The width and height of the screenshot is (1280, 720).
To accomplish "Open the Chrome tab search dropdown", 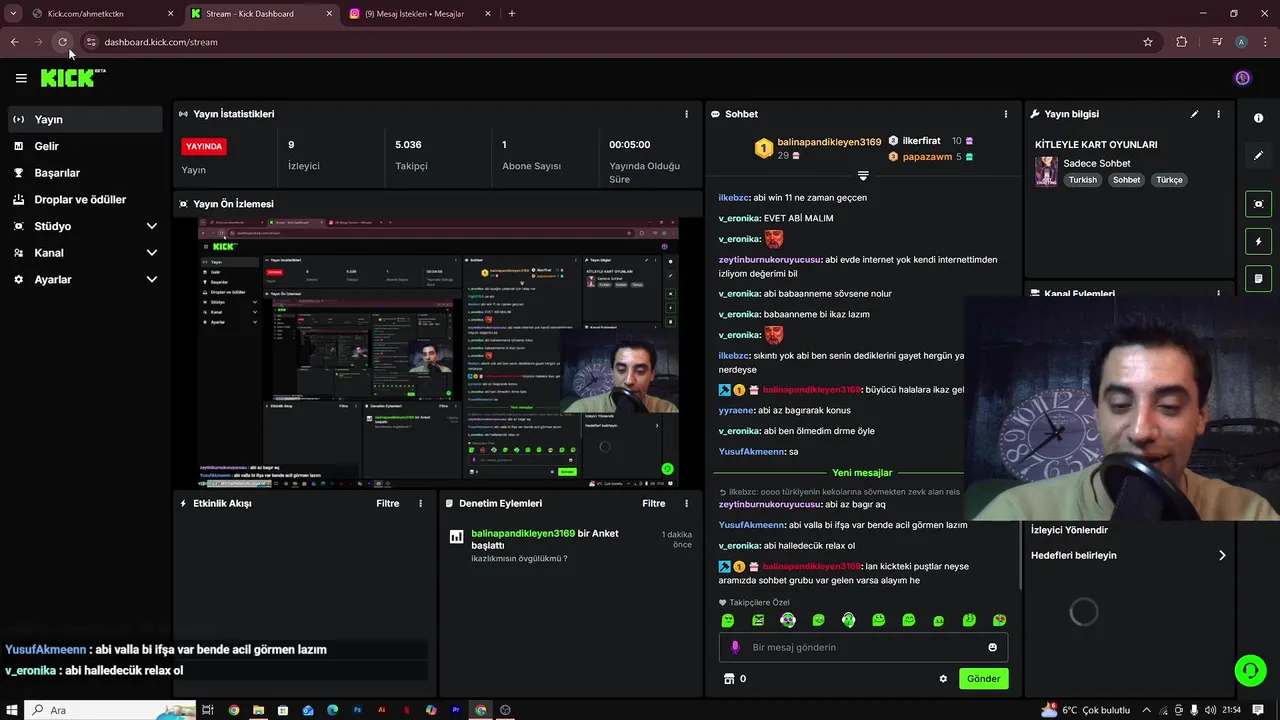I will tap(13, 14).
